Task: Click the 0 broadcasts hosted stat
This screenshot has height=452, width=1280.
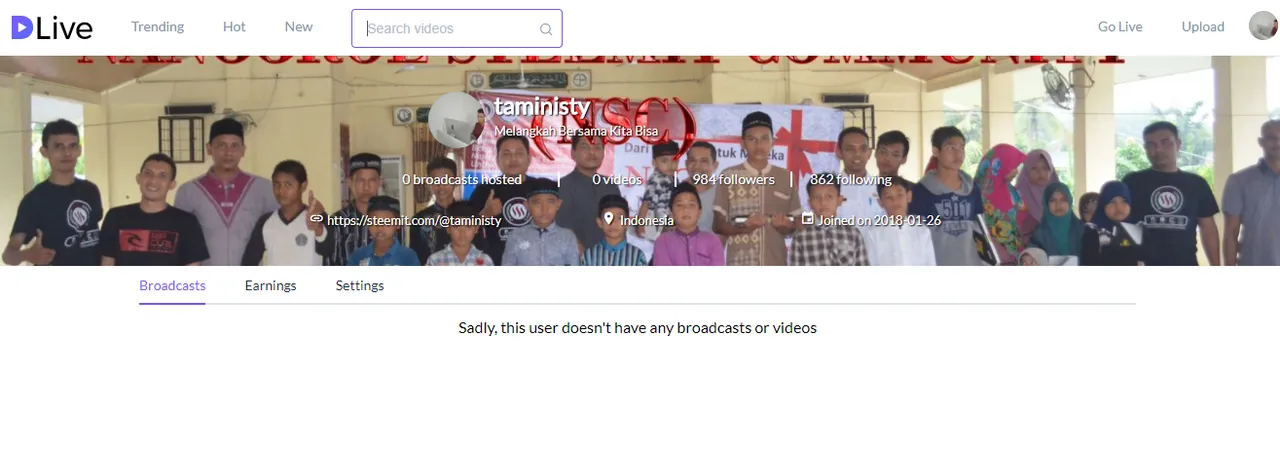Action: [462, 179]
